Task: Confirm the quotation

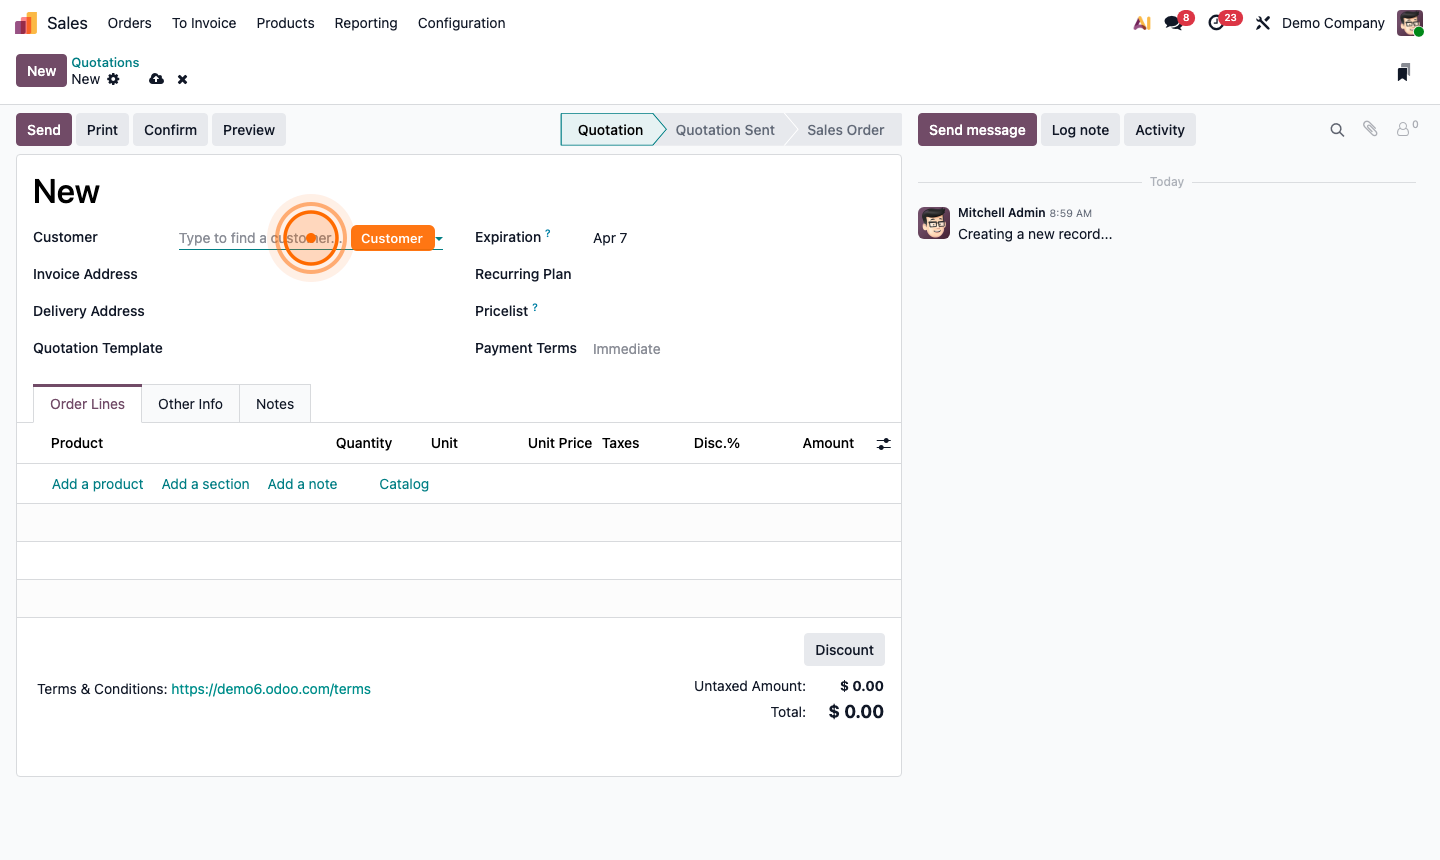Action: (x=170, y=129)
